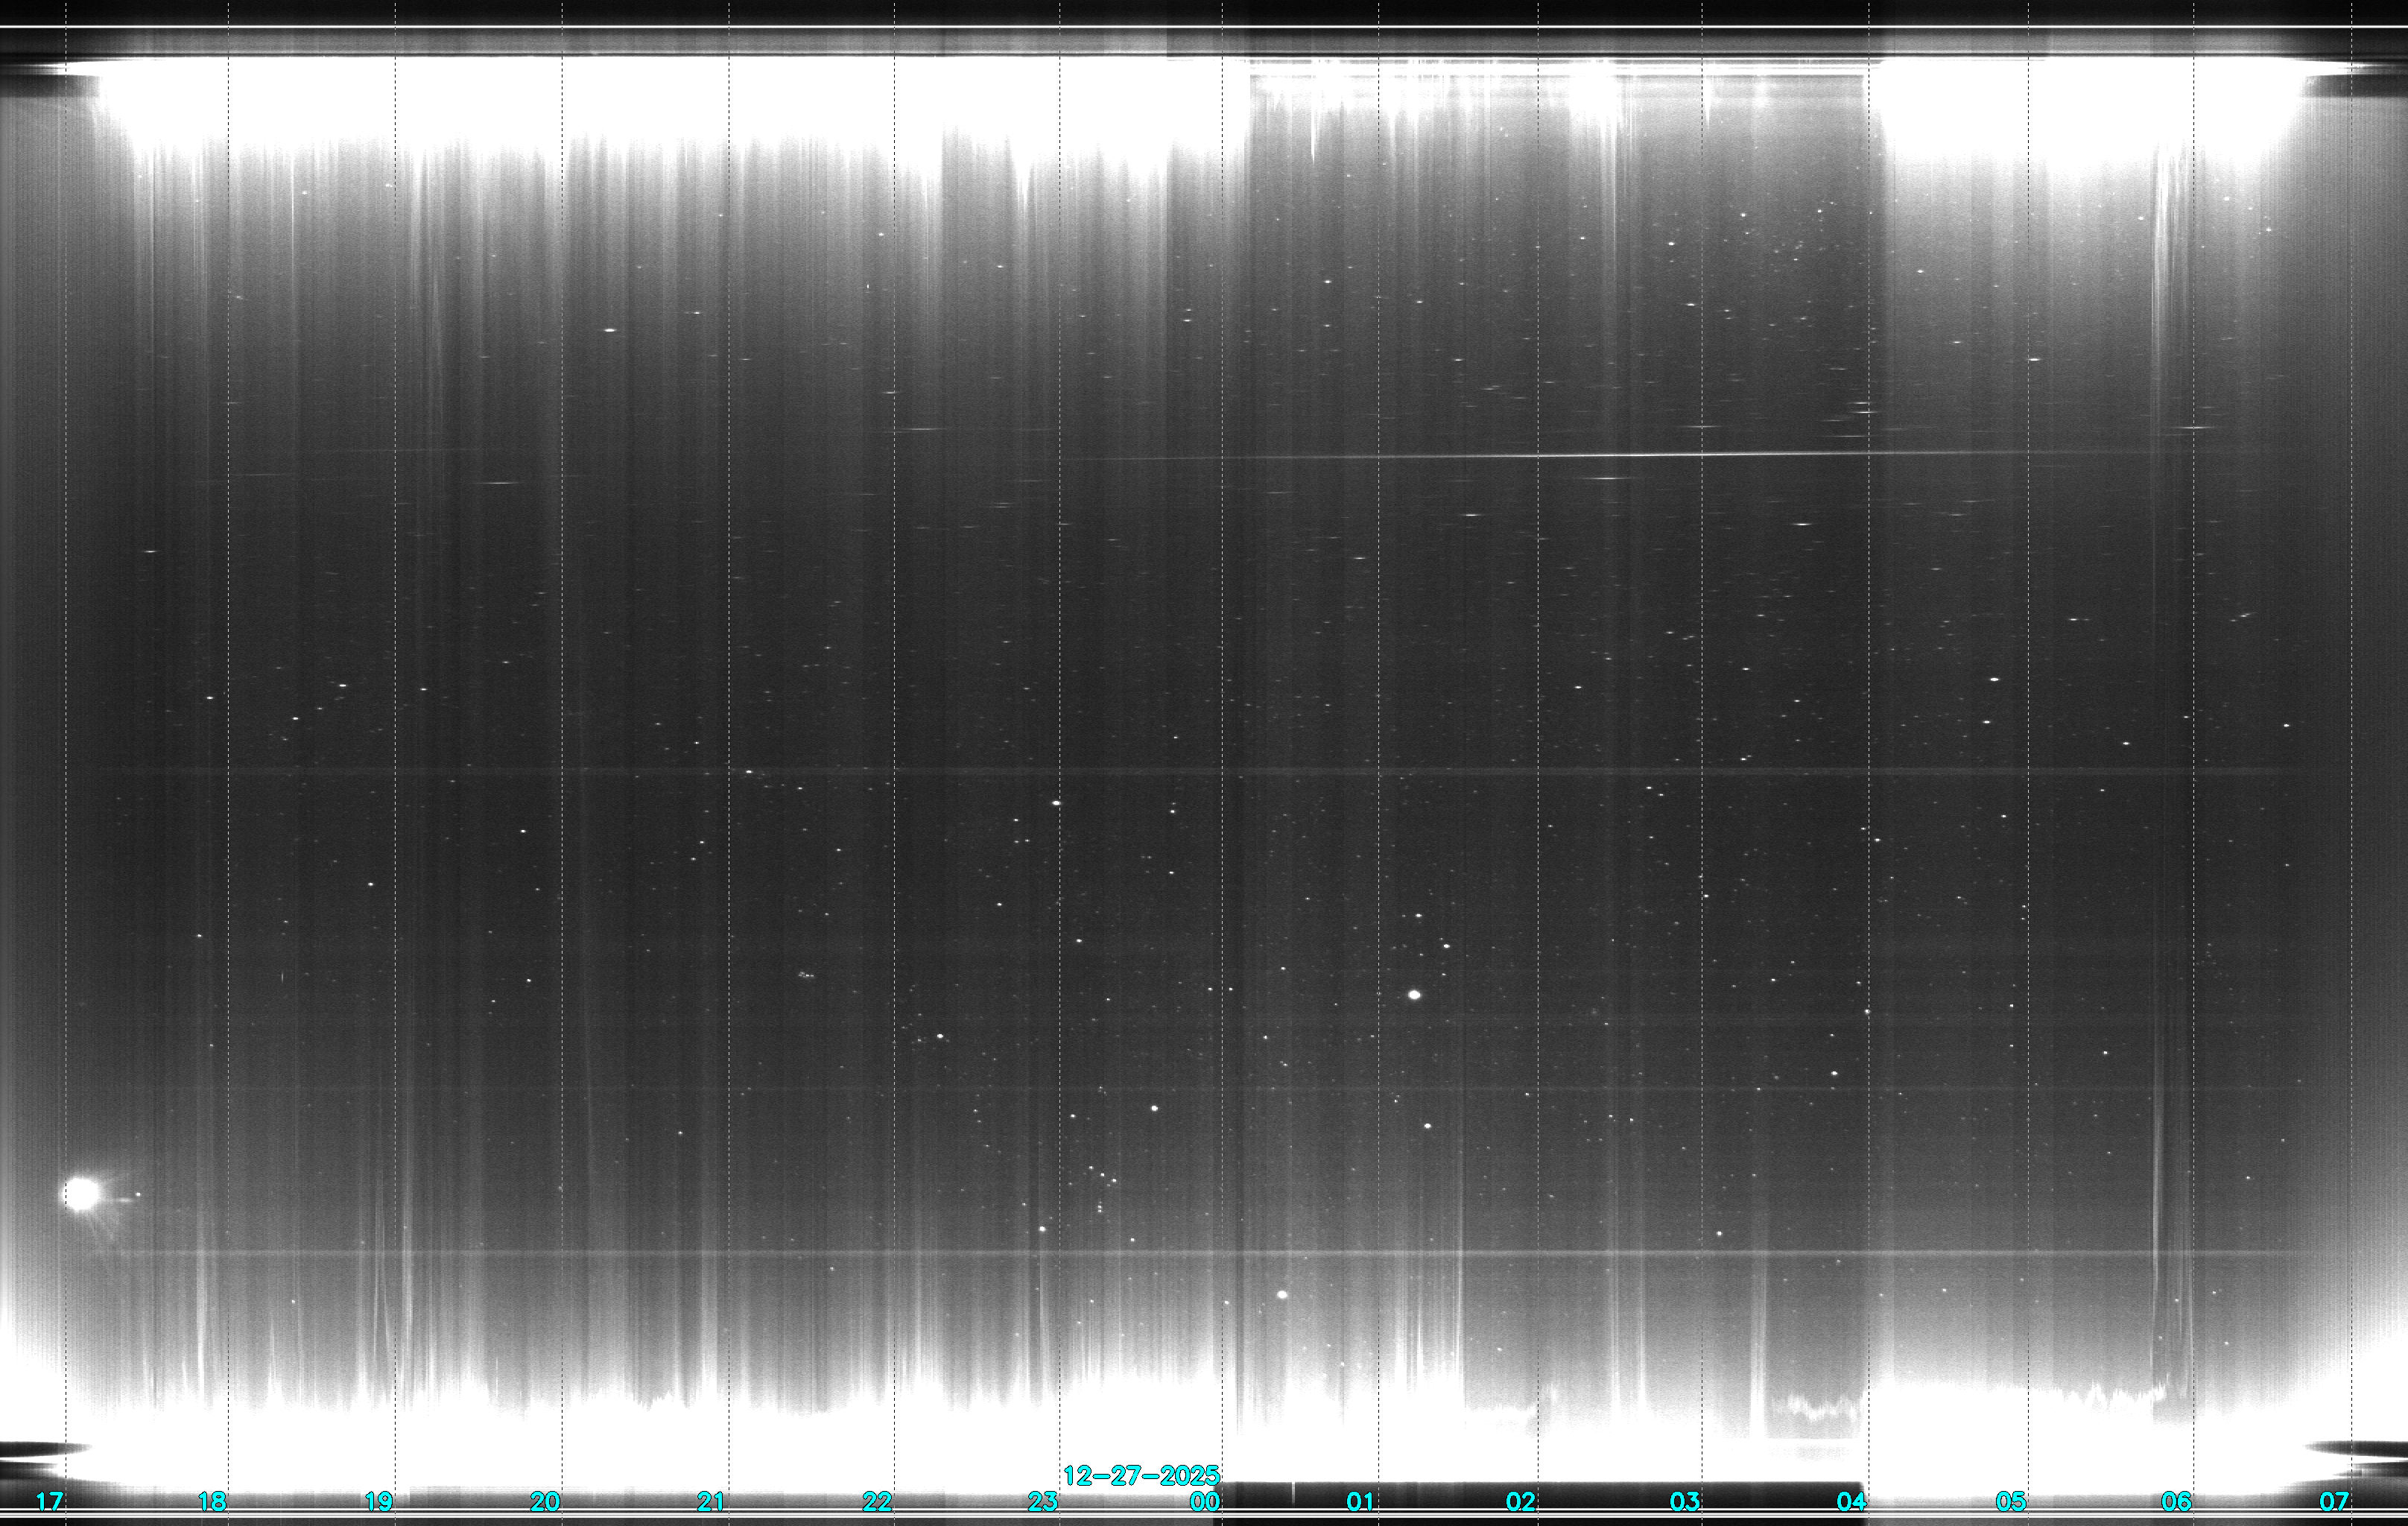The height and width of the screenshot is (1526, 2408).
Task: Select the 18 hour time label
Action: click(212, 1501)
